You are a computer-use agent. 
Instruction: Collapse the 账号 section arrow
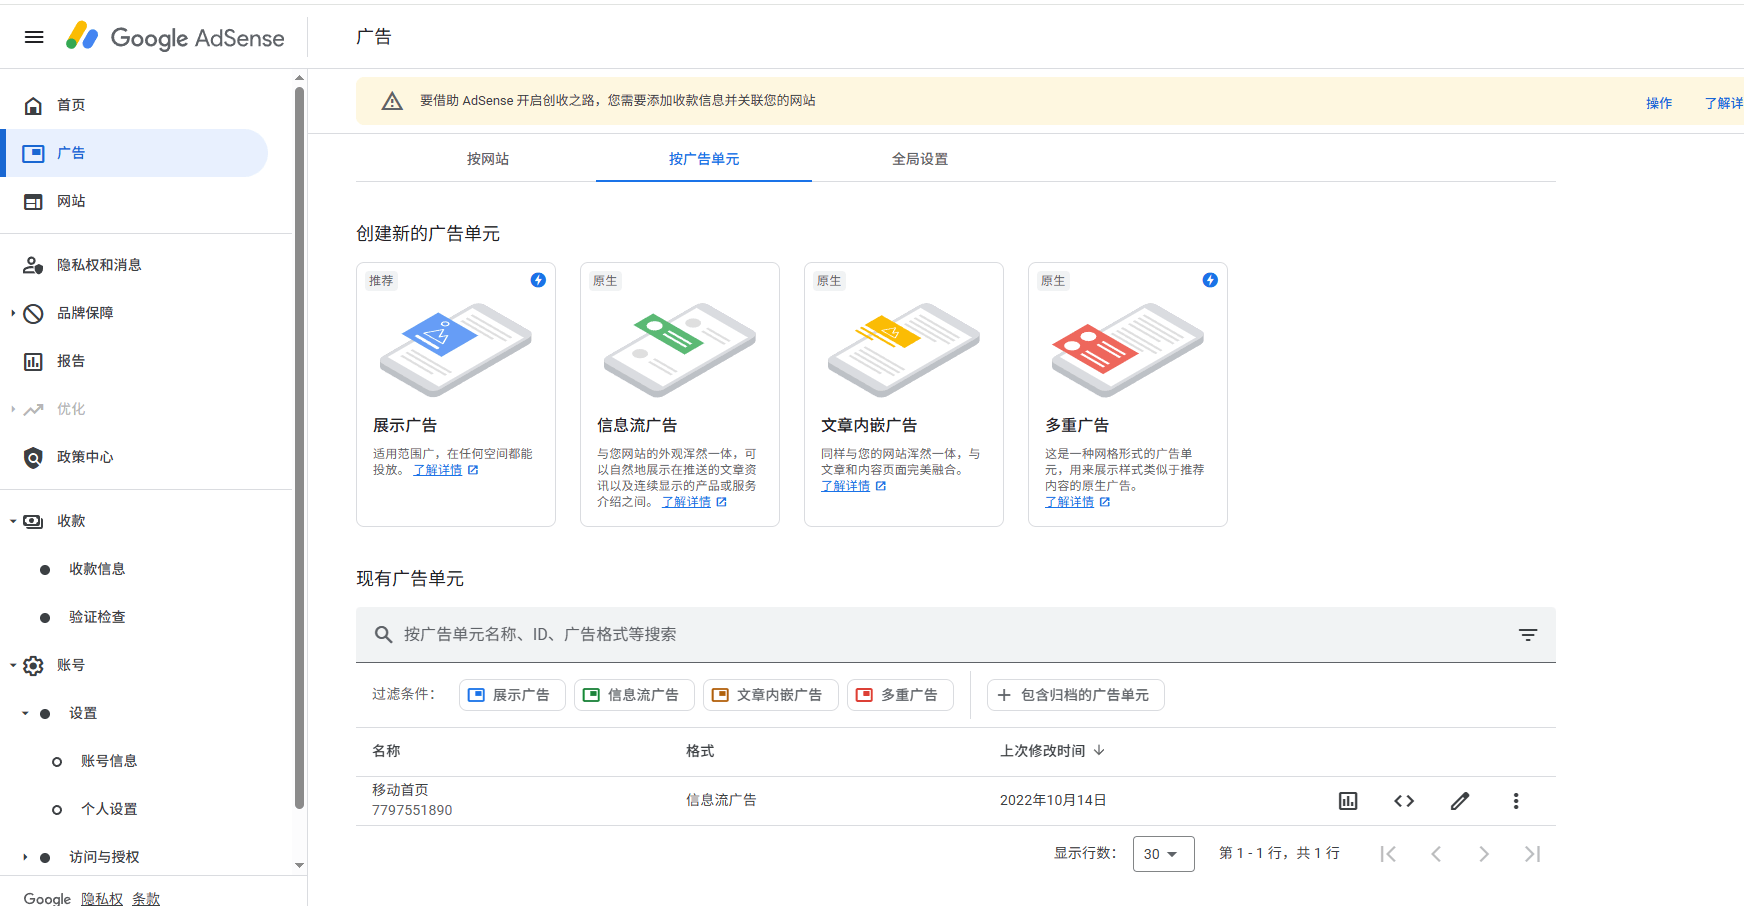click(13, 665)
